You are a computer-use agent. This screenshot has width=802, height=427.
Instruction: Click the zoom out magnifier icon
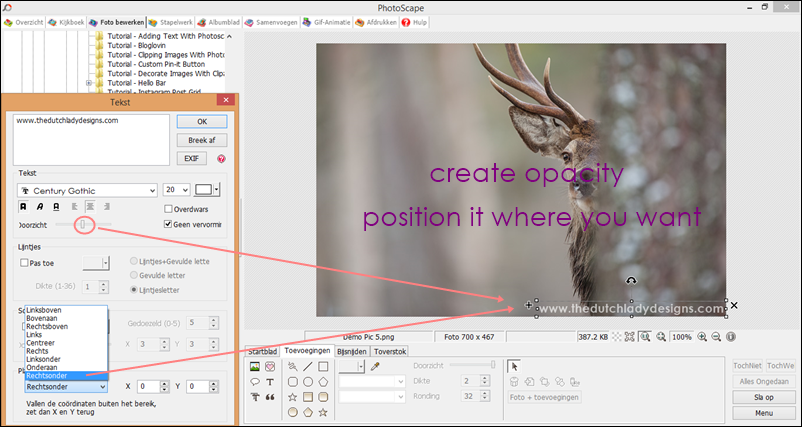point(716,337)
